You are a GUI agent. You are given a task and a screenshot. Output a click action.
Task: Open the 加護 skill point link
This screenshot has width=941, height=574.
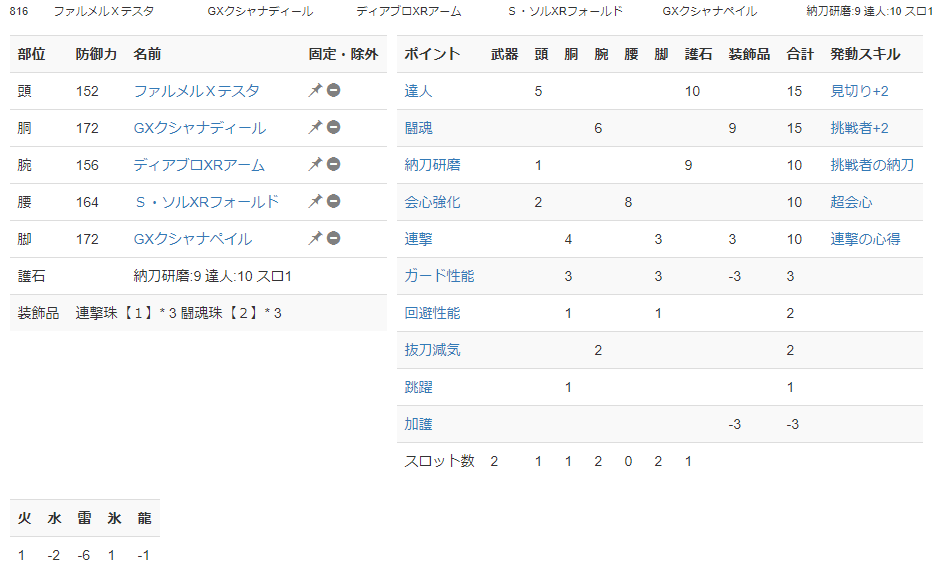pyautogui.click(x=418, y=424)
